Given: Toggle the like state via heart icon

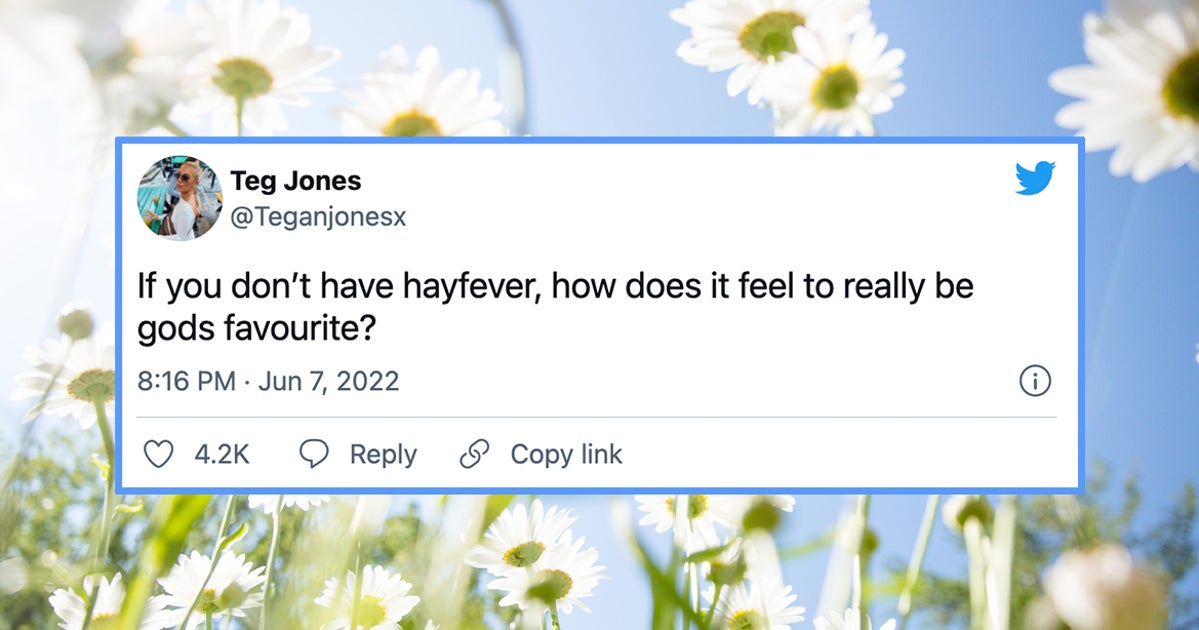Looking at the screenshot, I should [159, 454].
